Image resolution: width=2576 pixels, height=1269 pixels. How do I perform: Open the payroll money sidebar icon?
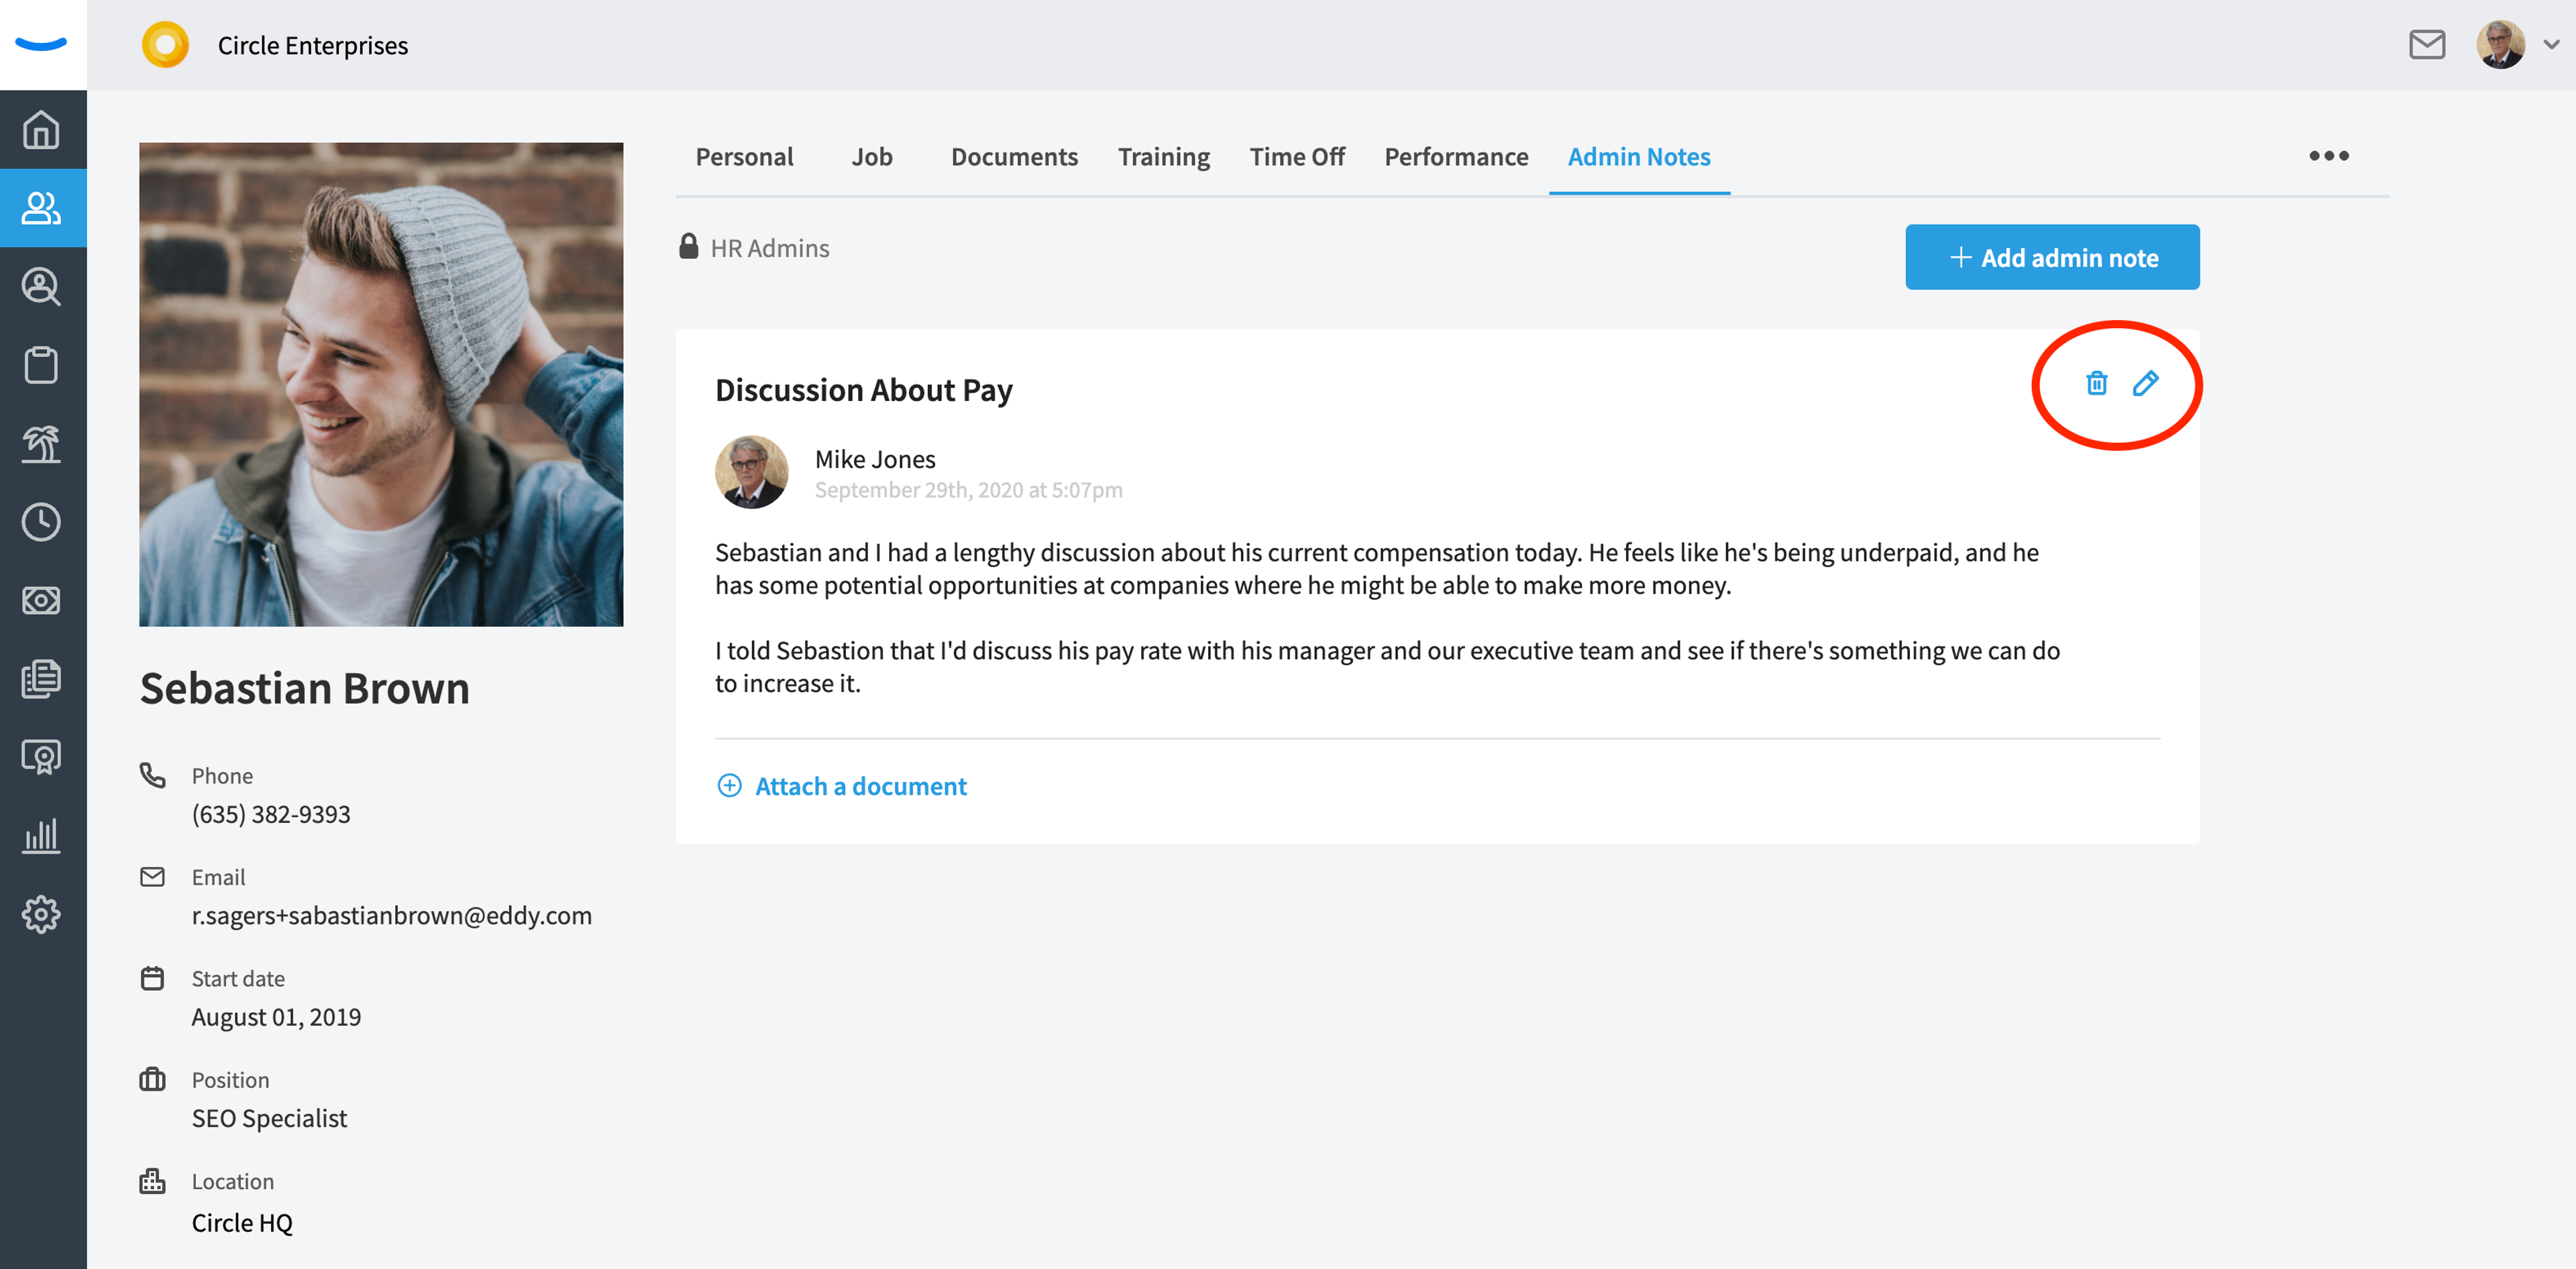click(41, 601)
